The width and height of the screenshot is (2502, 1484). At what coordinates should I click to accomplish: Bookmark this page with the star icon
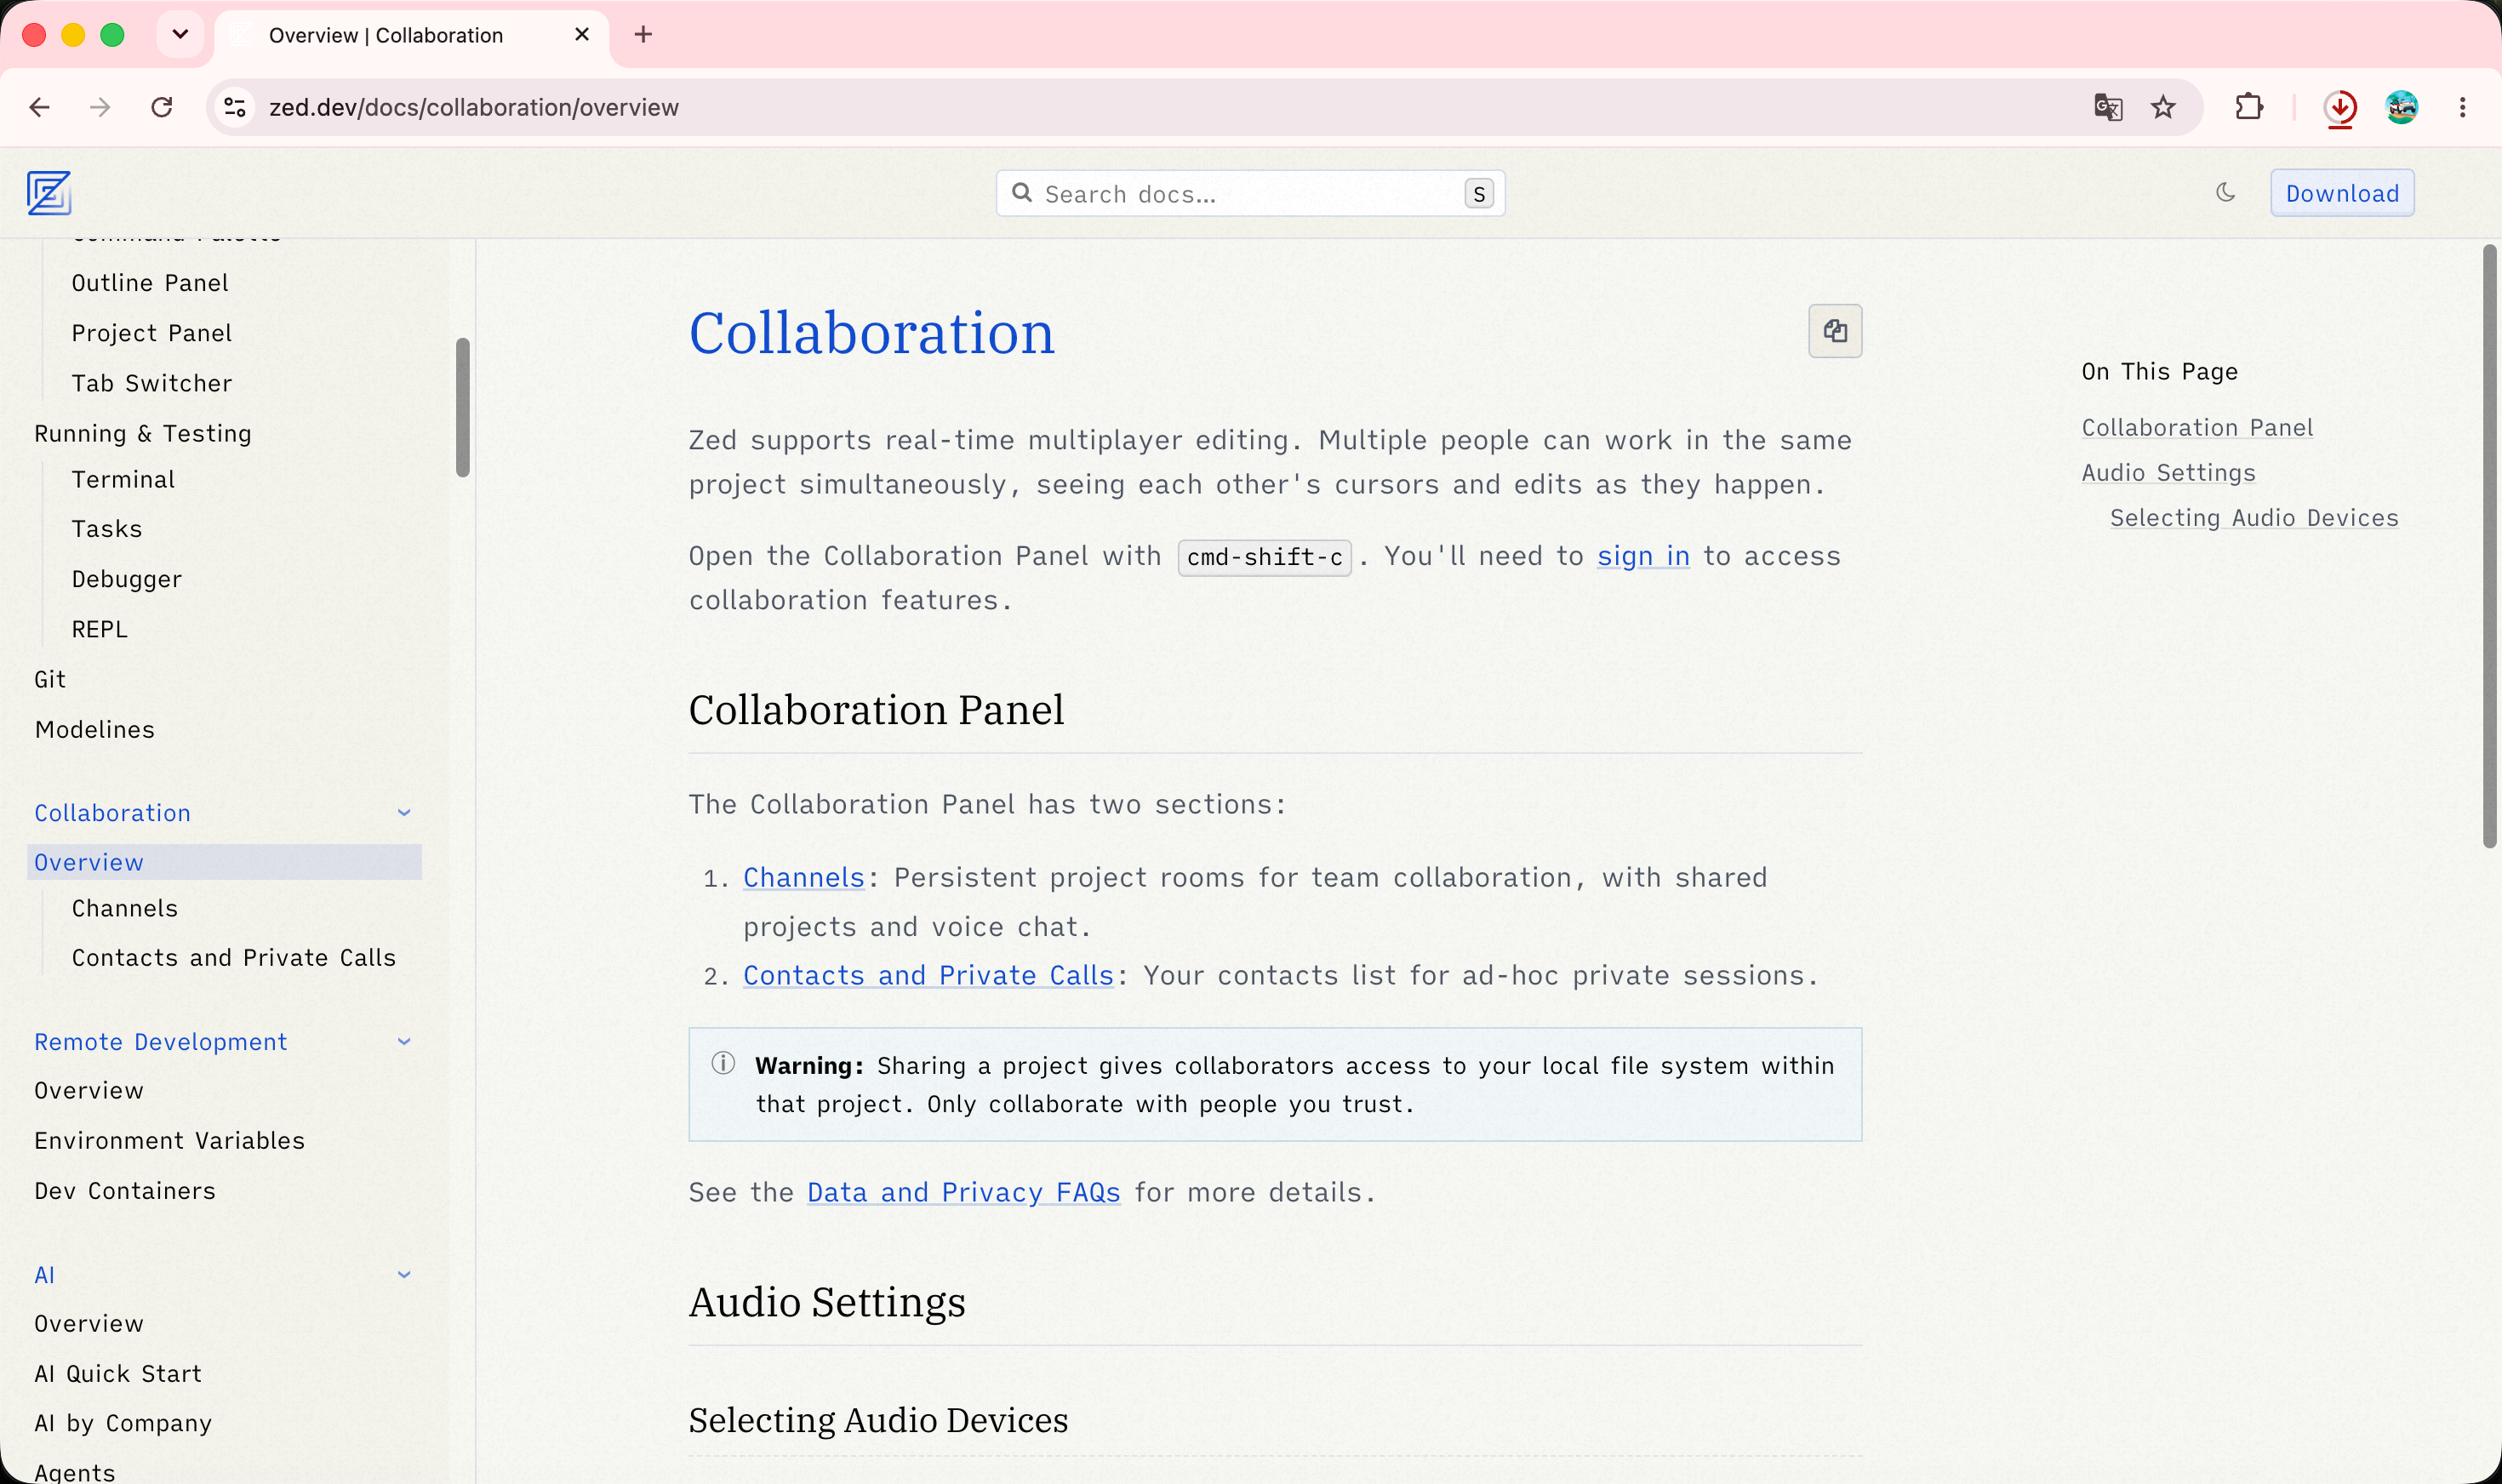(x=2163, y=107)
